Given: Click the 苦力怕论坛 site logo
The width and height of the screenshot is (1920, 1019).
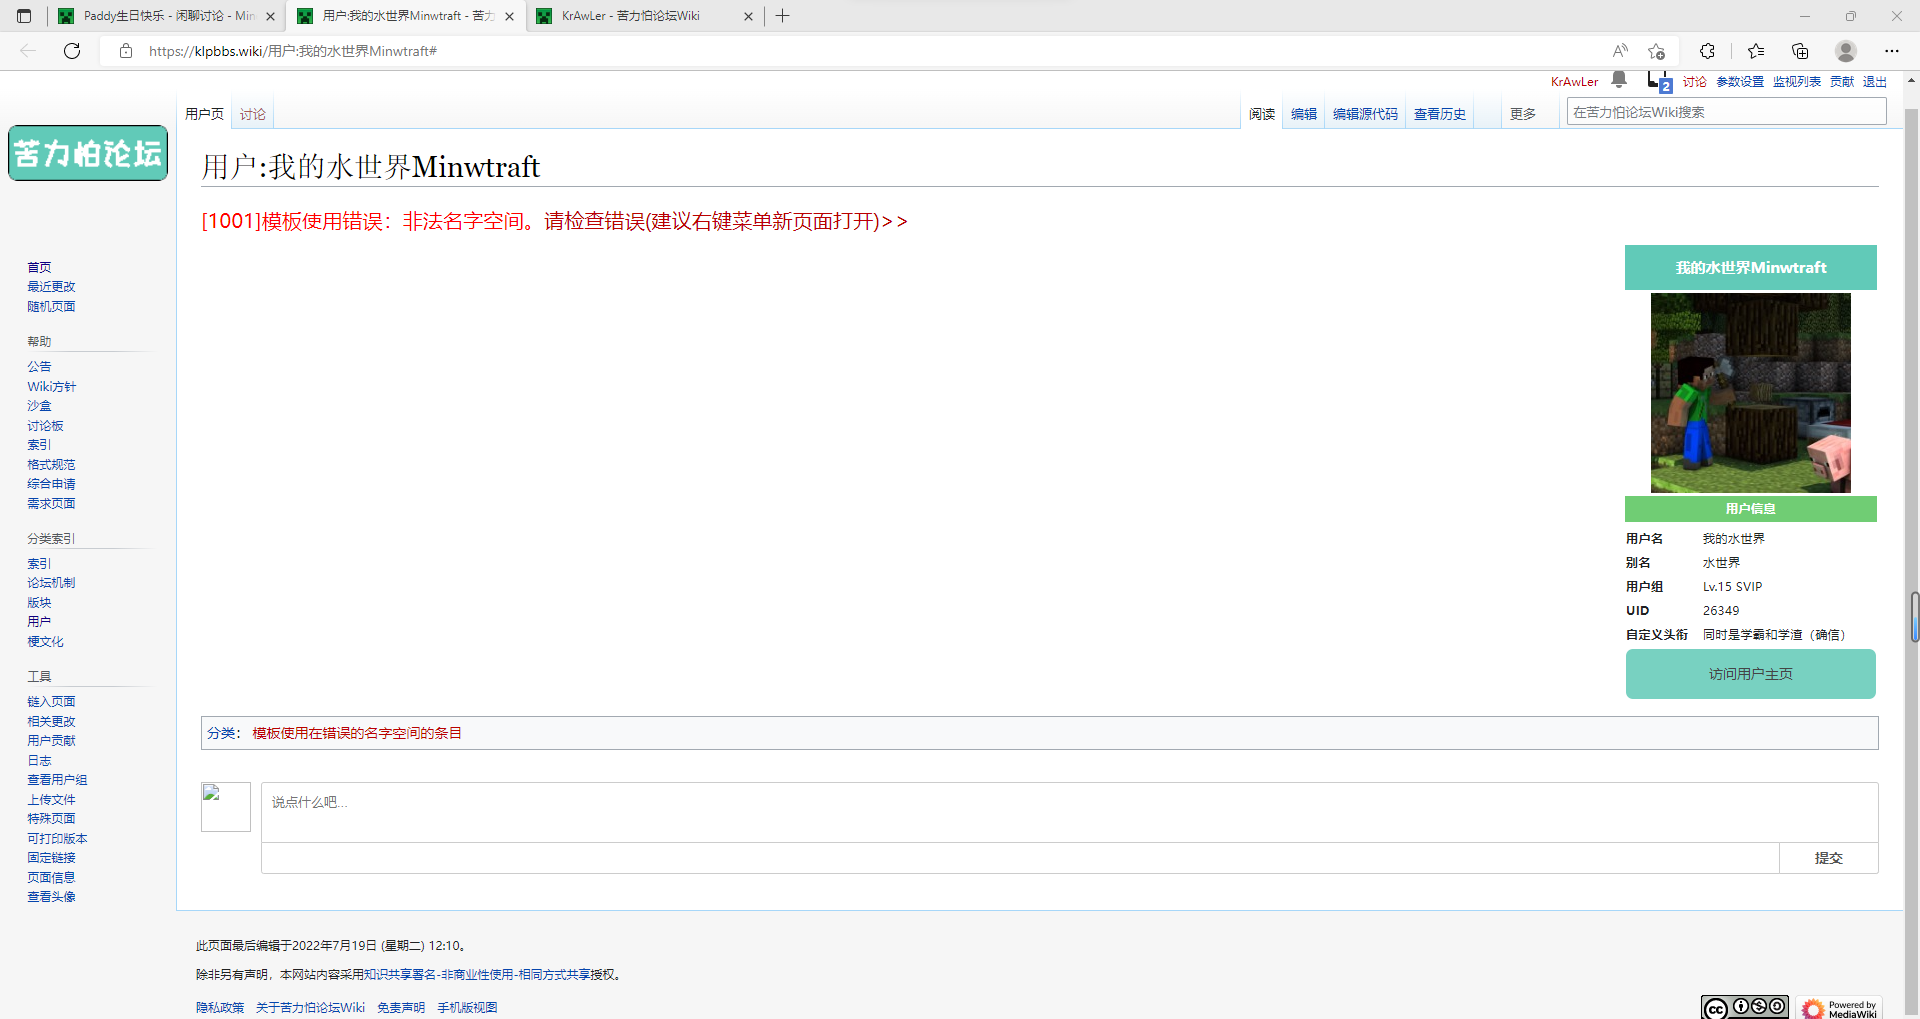Looking at the screenshot, I should click(88, 153).
